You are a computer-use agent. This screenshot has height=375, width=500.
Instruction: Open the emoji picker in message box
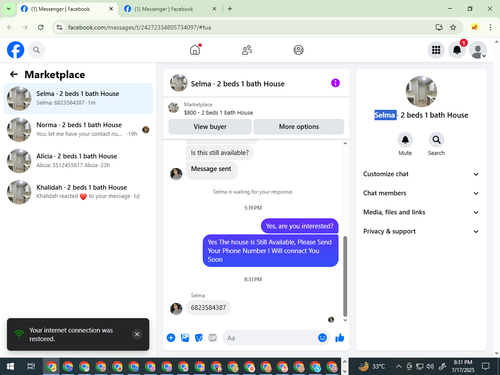322,338
